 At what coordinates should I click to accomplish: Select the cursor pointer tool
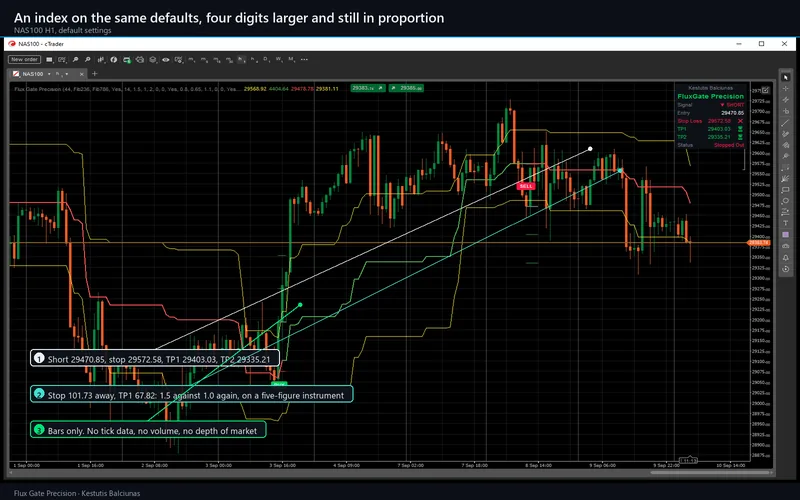pyautogui.click(x=786, y=77)
